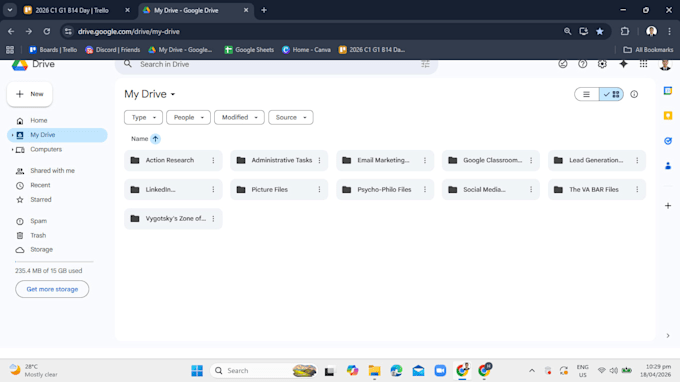
Task: Open the Type filter dropdown
Action: pyautogui.click(x=143, y=118)
